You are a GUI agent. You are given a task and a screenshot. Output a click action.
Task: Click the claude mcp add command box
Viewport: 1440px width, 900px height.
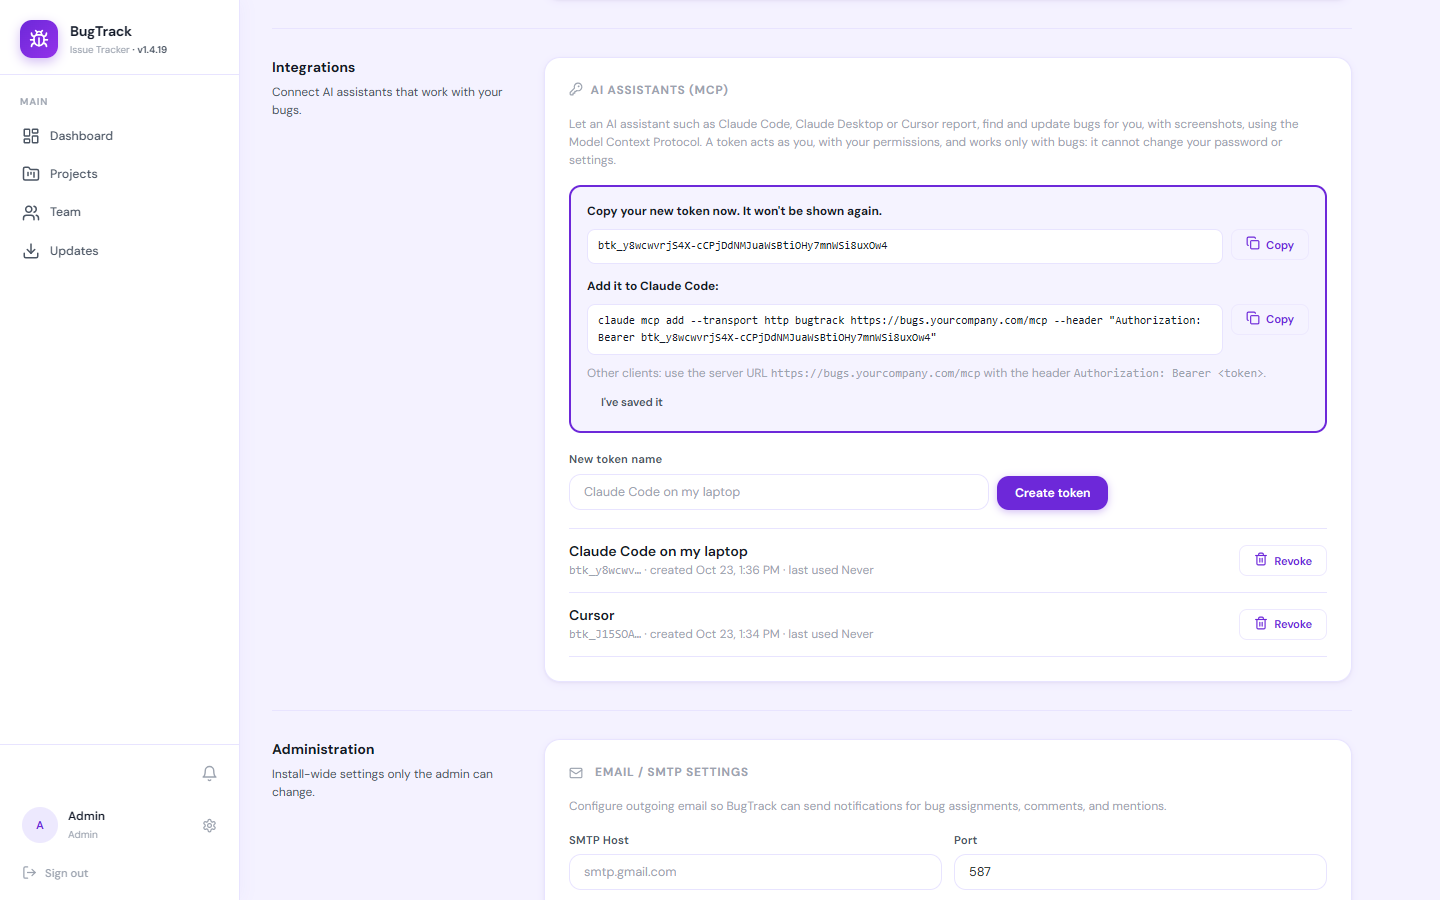tap(904, 329)
